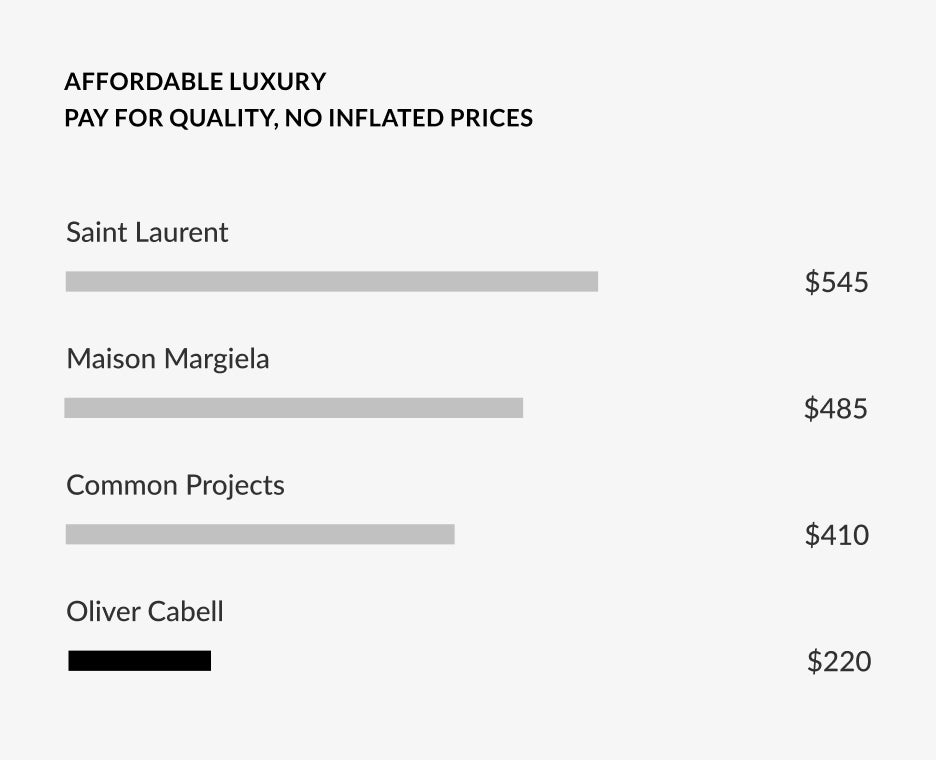Click the word Cabell
The height and width of the screenshot is (760, 936).
point(185,612)
